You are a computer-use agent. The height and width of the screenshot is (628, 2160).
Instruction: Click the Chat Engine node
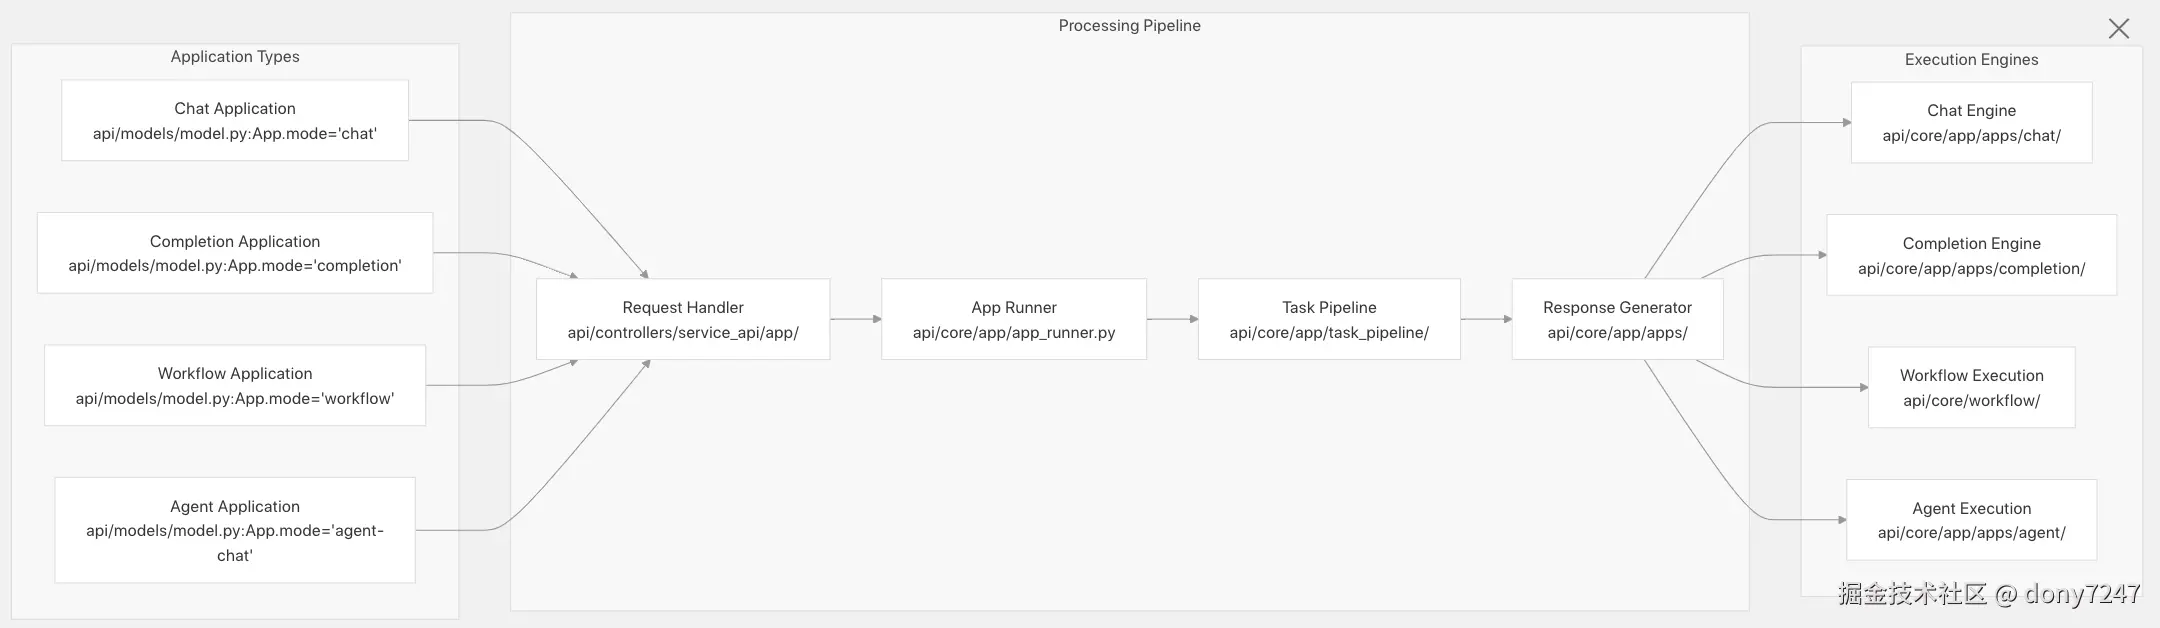tap(1971, 123)
